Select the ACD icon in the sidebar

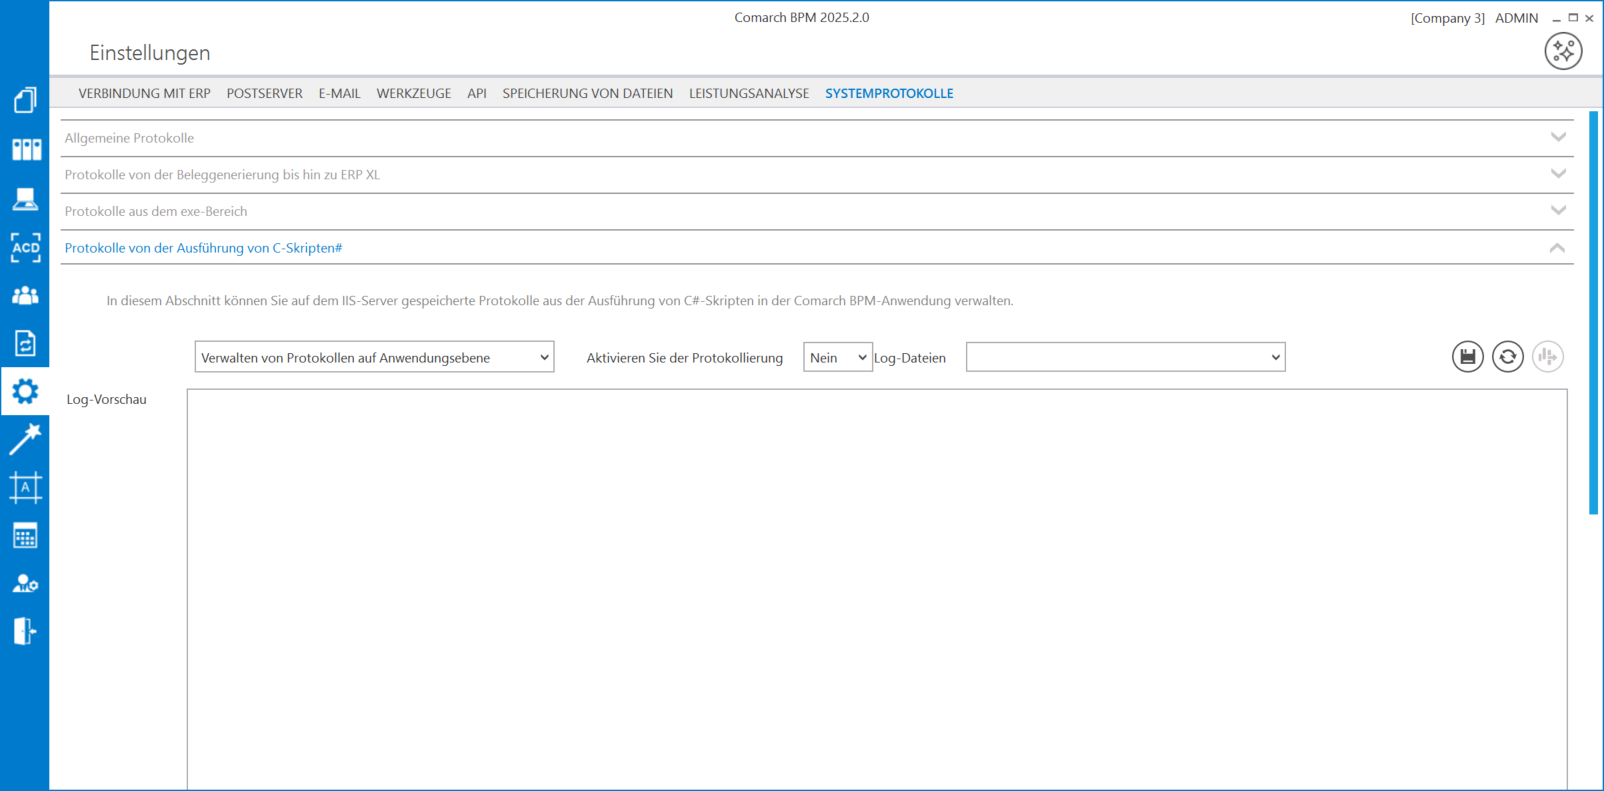[26, 248]
